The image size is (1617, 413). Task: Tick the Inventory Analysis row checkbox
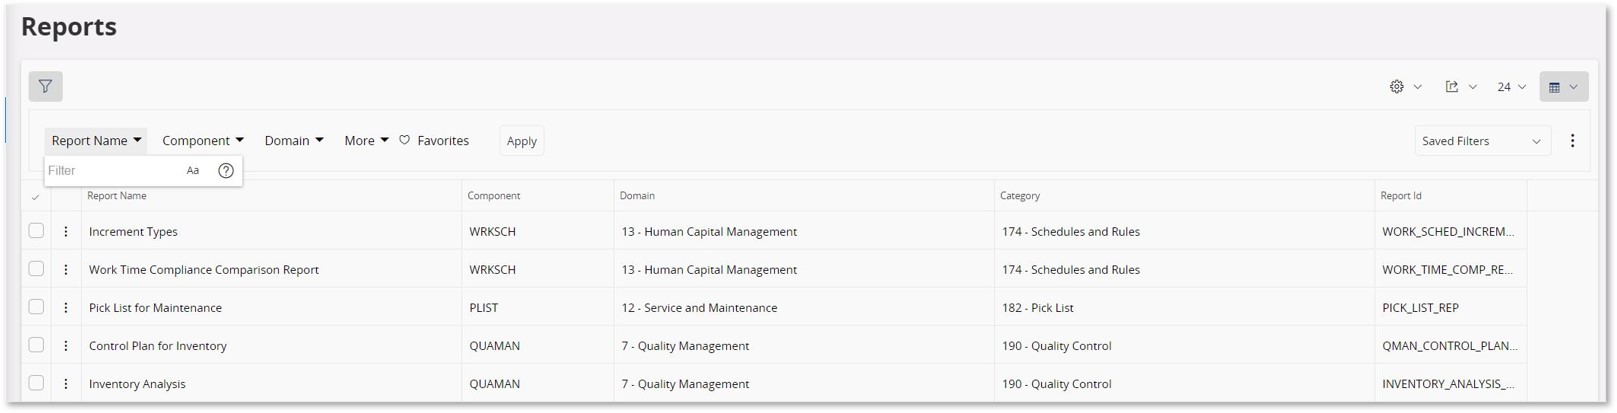point(37,383)
